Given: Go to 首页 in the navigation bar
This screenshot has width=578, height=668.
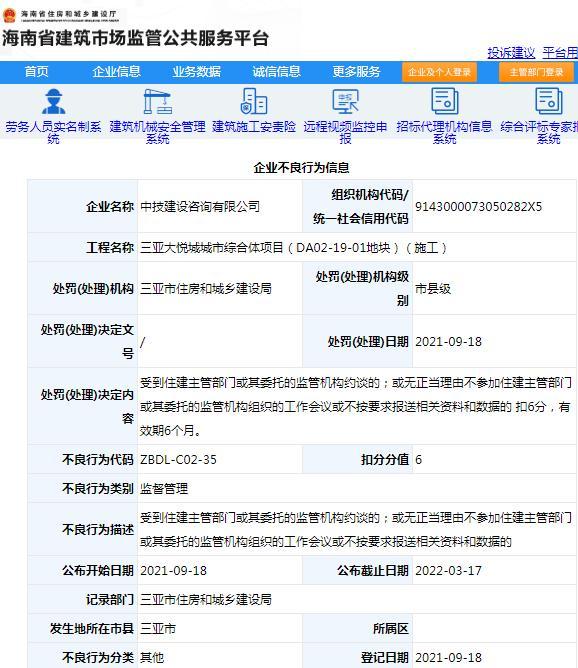Looking at the screenshot, I should point(37,72).
